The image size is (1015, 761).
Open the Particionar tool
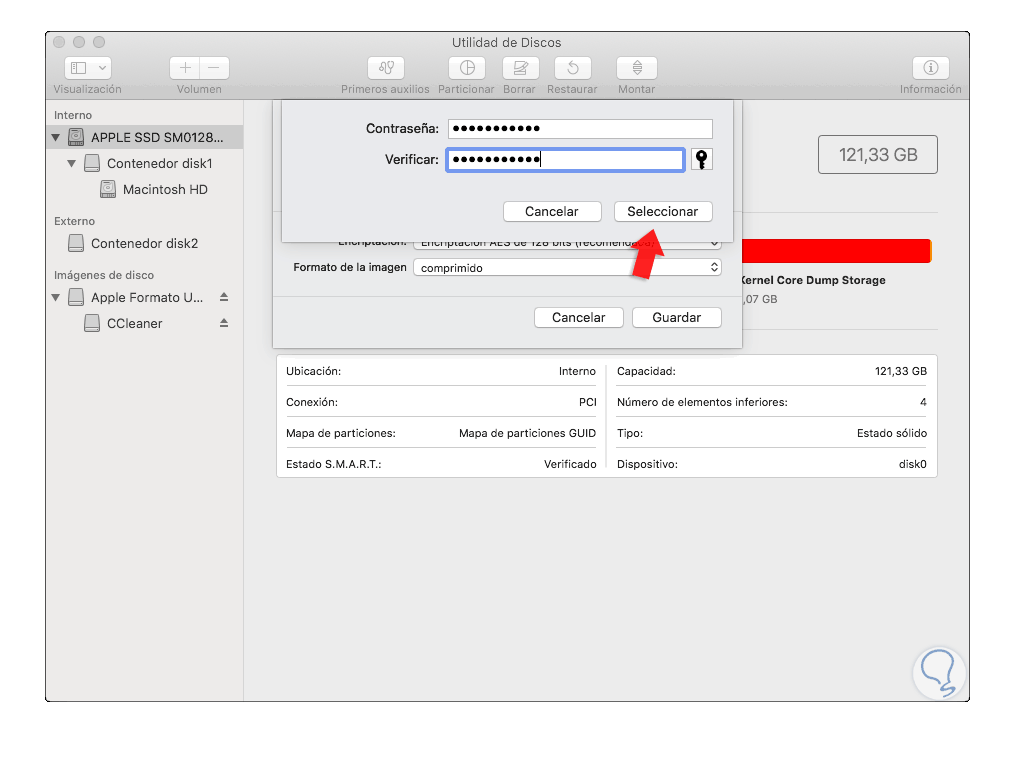tap(467, 68)
